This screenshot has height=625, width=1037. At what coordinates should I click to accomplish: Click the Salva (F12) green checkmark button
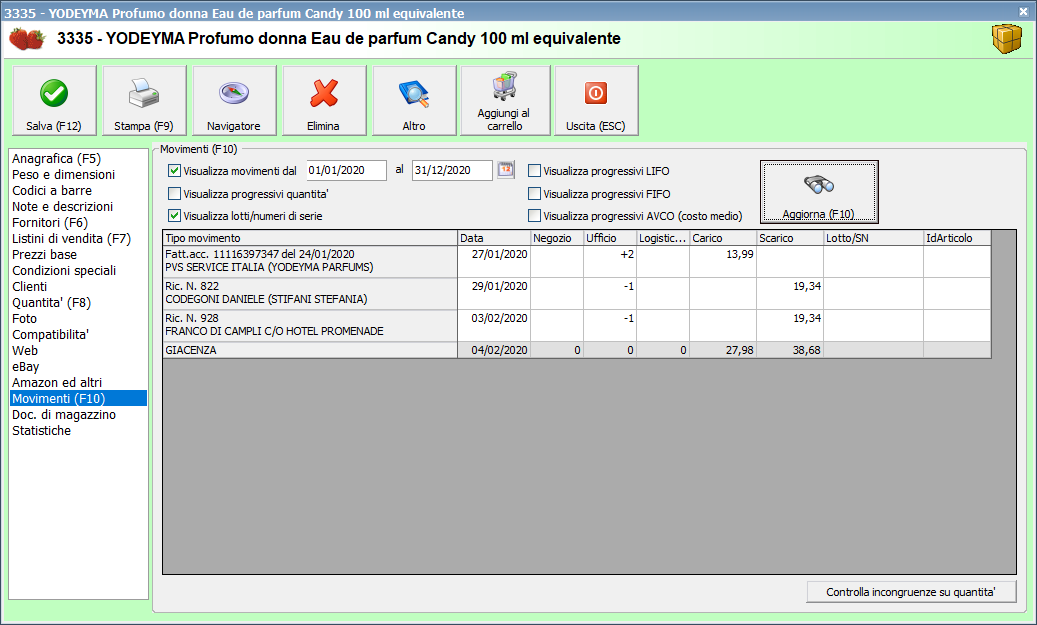click(54, 101)
